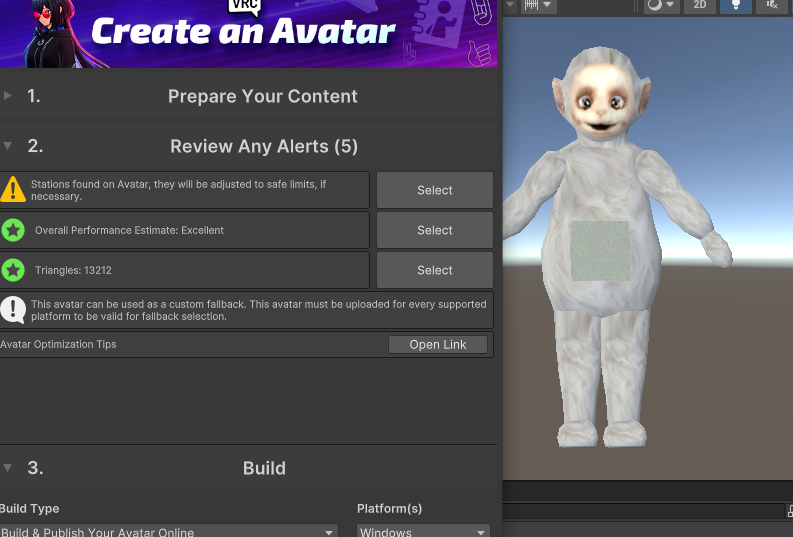Image resolution: width=793 pixels, height=537 pixels.
Task: Click the yellow warning triangle icon
Action: point(13,190)
